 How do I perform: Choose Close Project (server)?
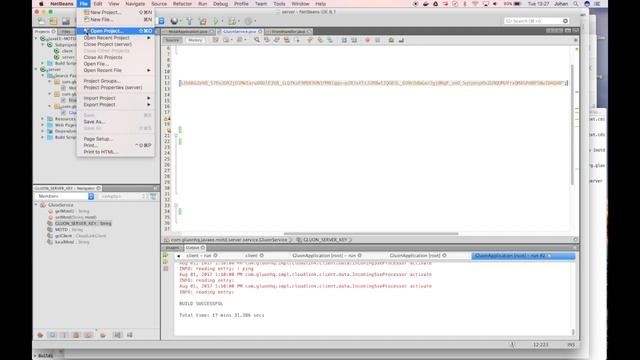point(116,44)
